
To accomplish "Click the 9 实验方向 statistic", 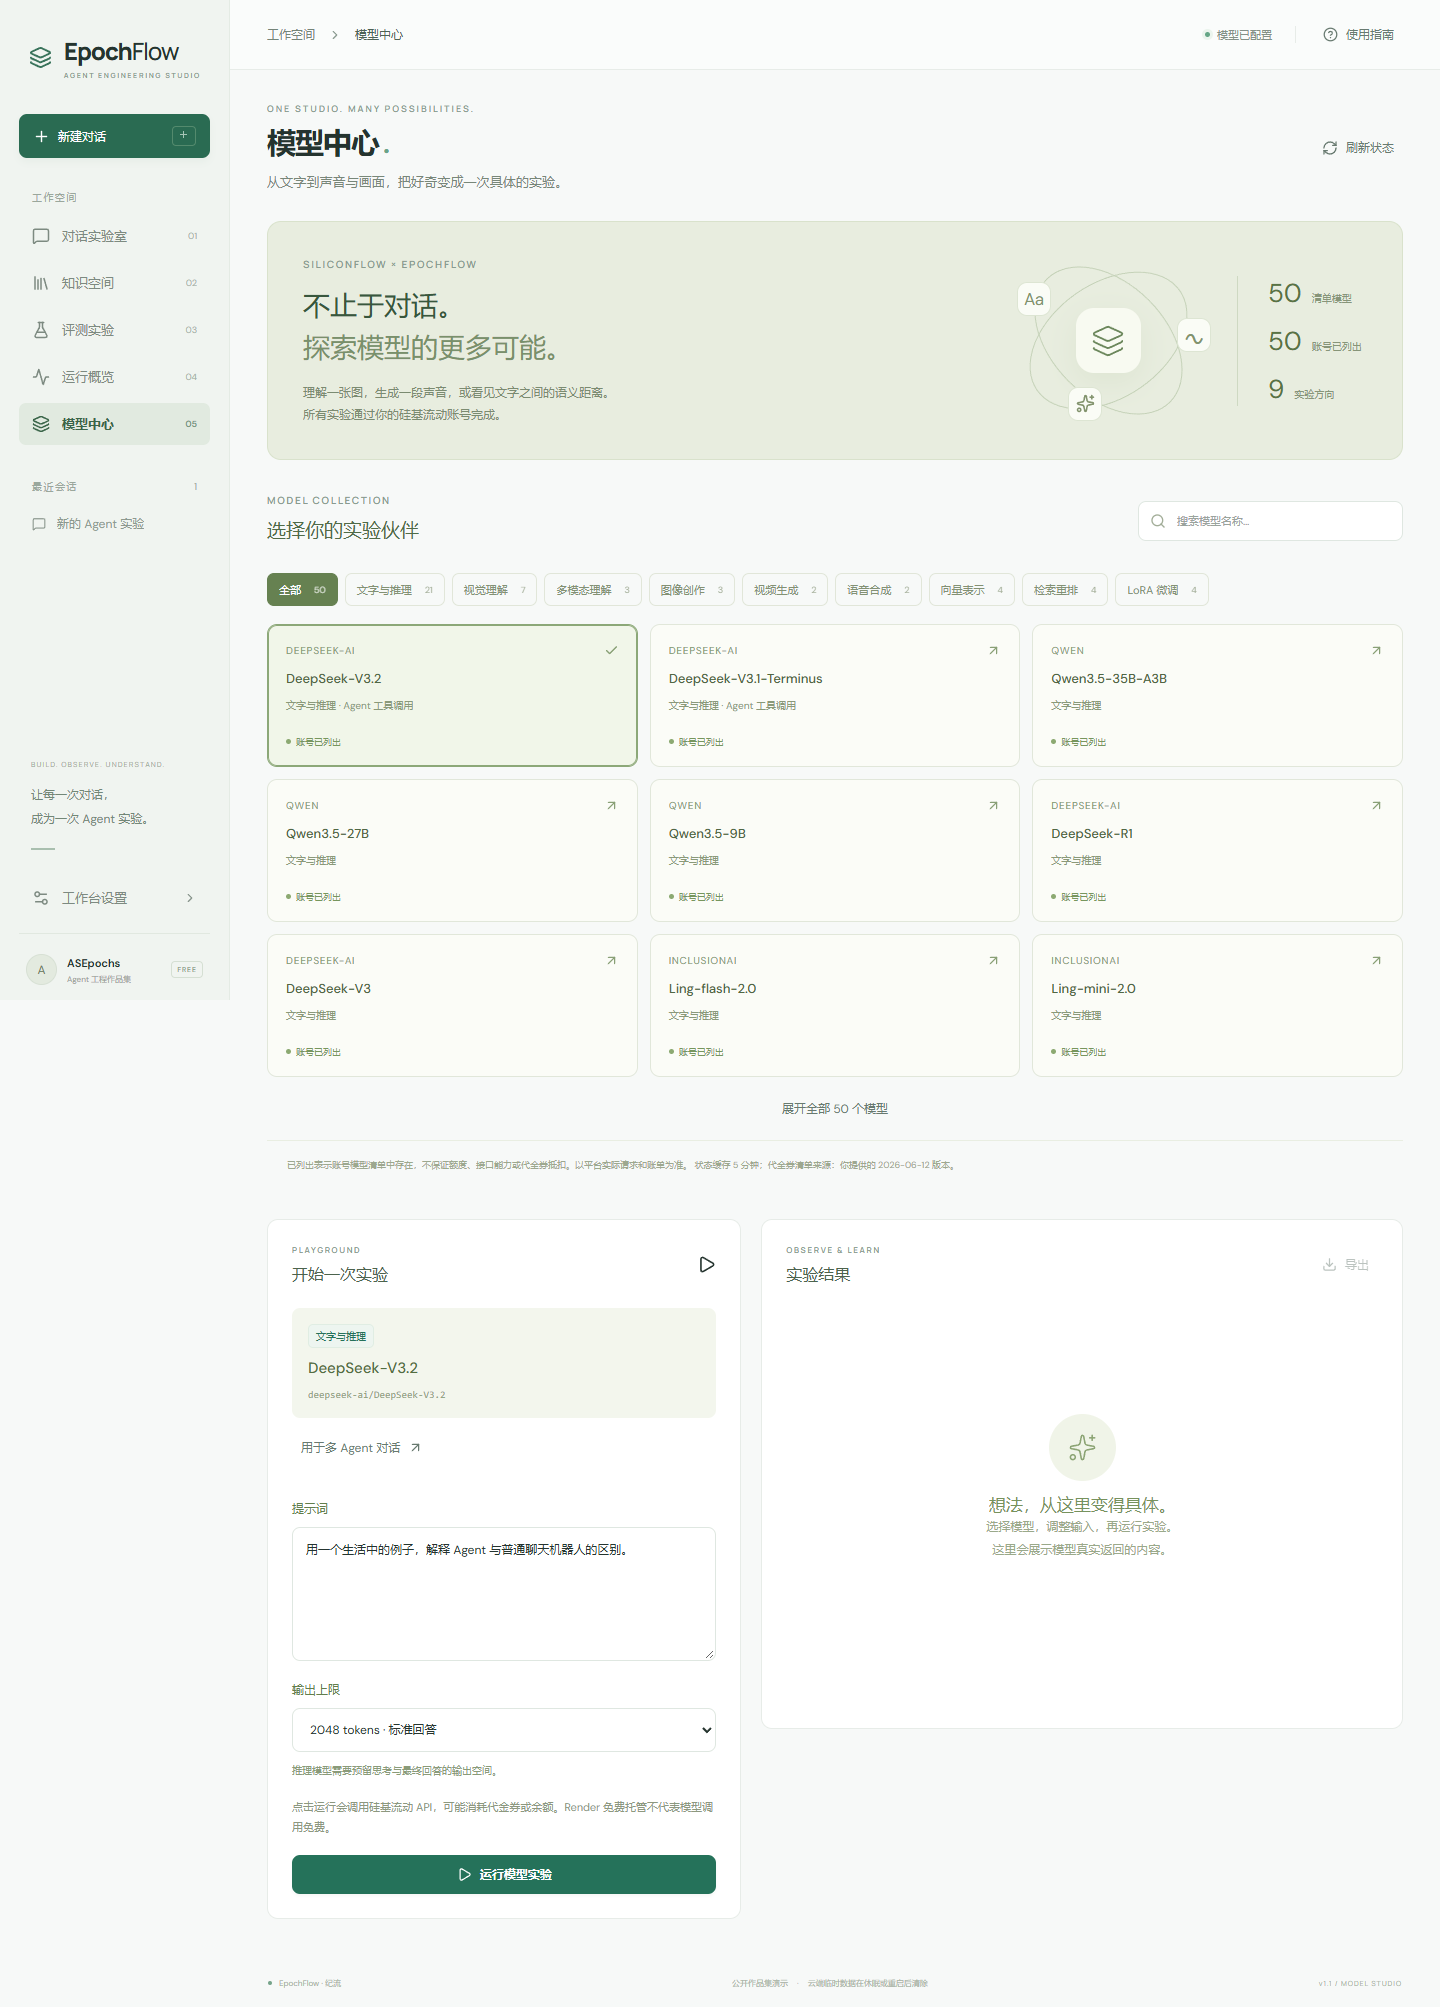I will [x=1301, y=390].
